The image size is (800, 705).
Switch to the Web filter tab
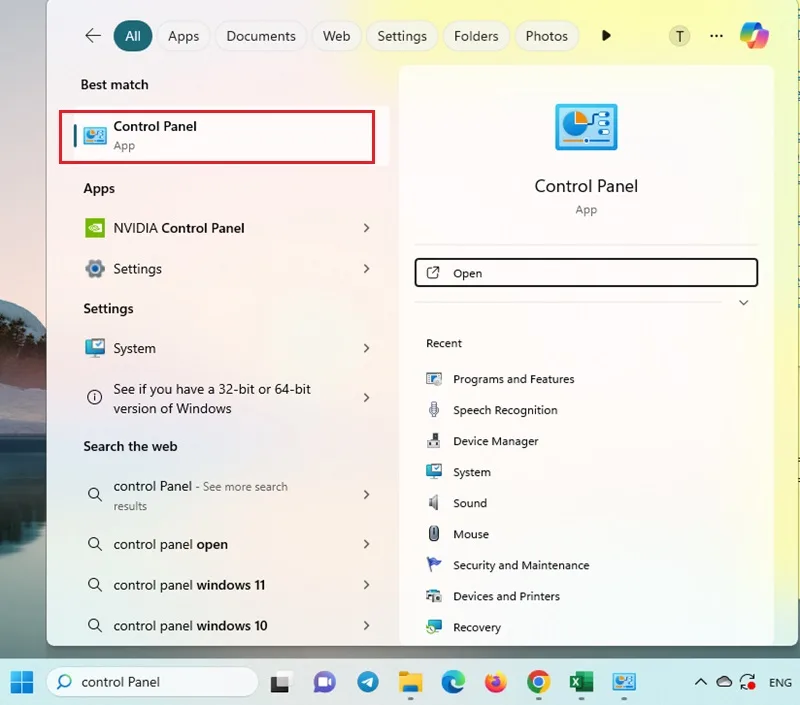tap(336, 36)
